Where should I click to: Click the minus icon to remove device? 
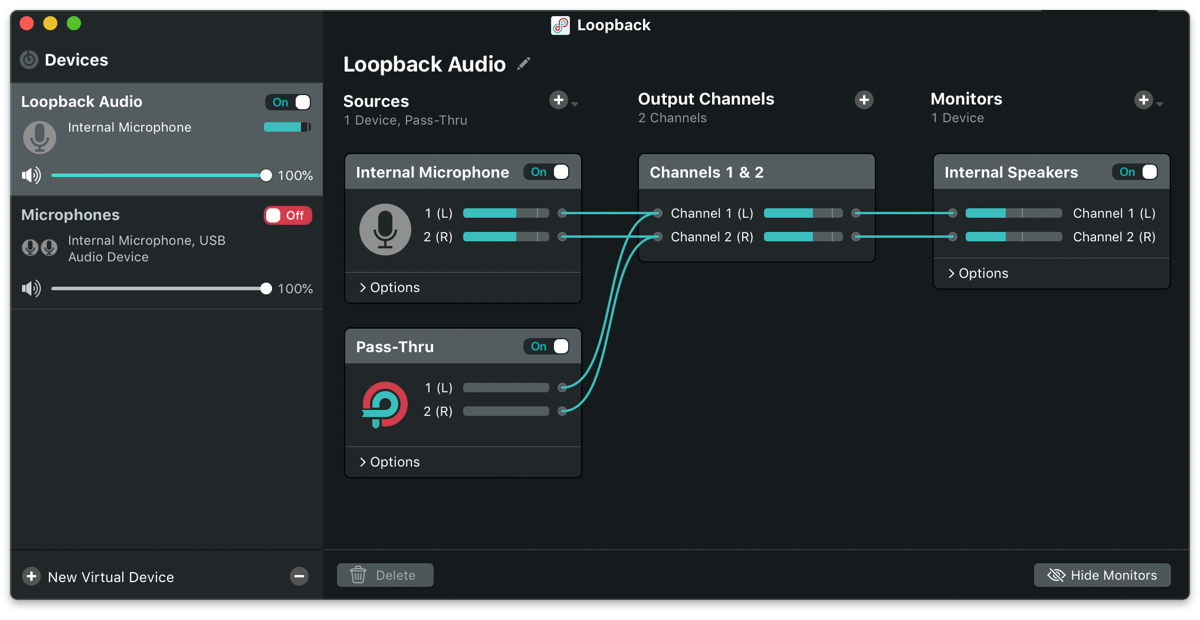tap(299, 576)
